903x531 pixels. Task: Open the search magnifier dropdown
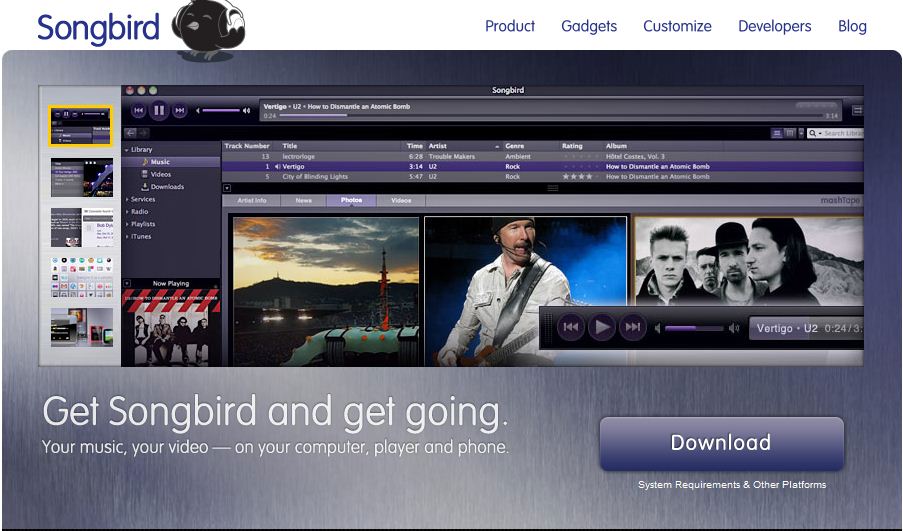click(814, 133)
